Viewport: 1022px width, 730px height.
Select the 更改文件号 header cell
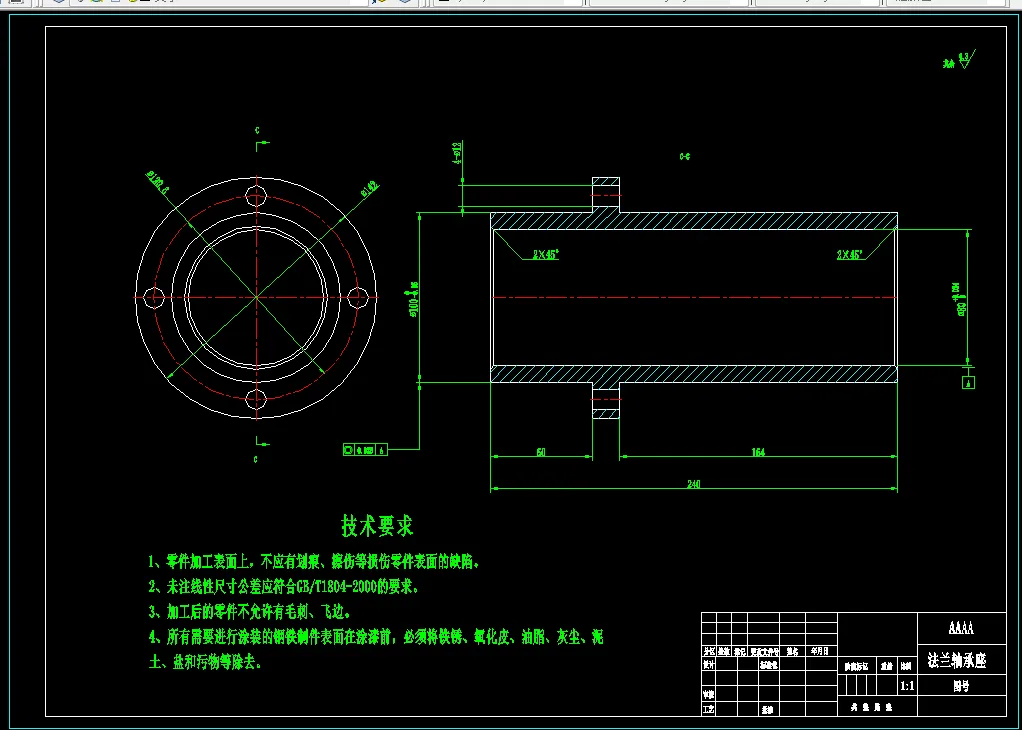pos(765,650)
